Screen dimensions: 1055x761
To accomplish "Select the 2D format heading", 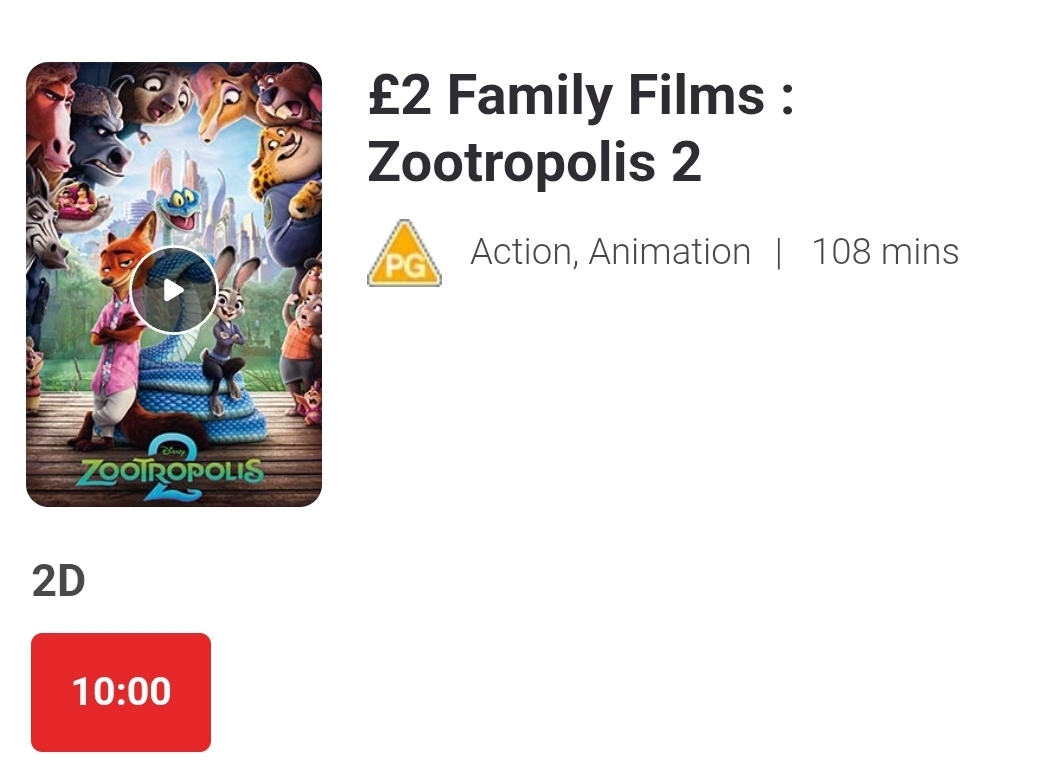I will 59,581.
